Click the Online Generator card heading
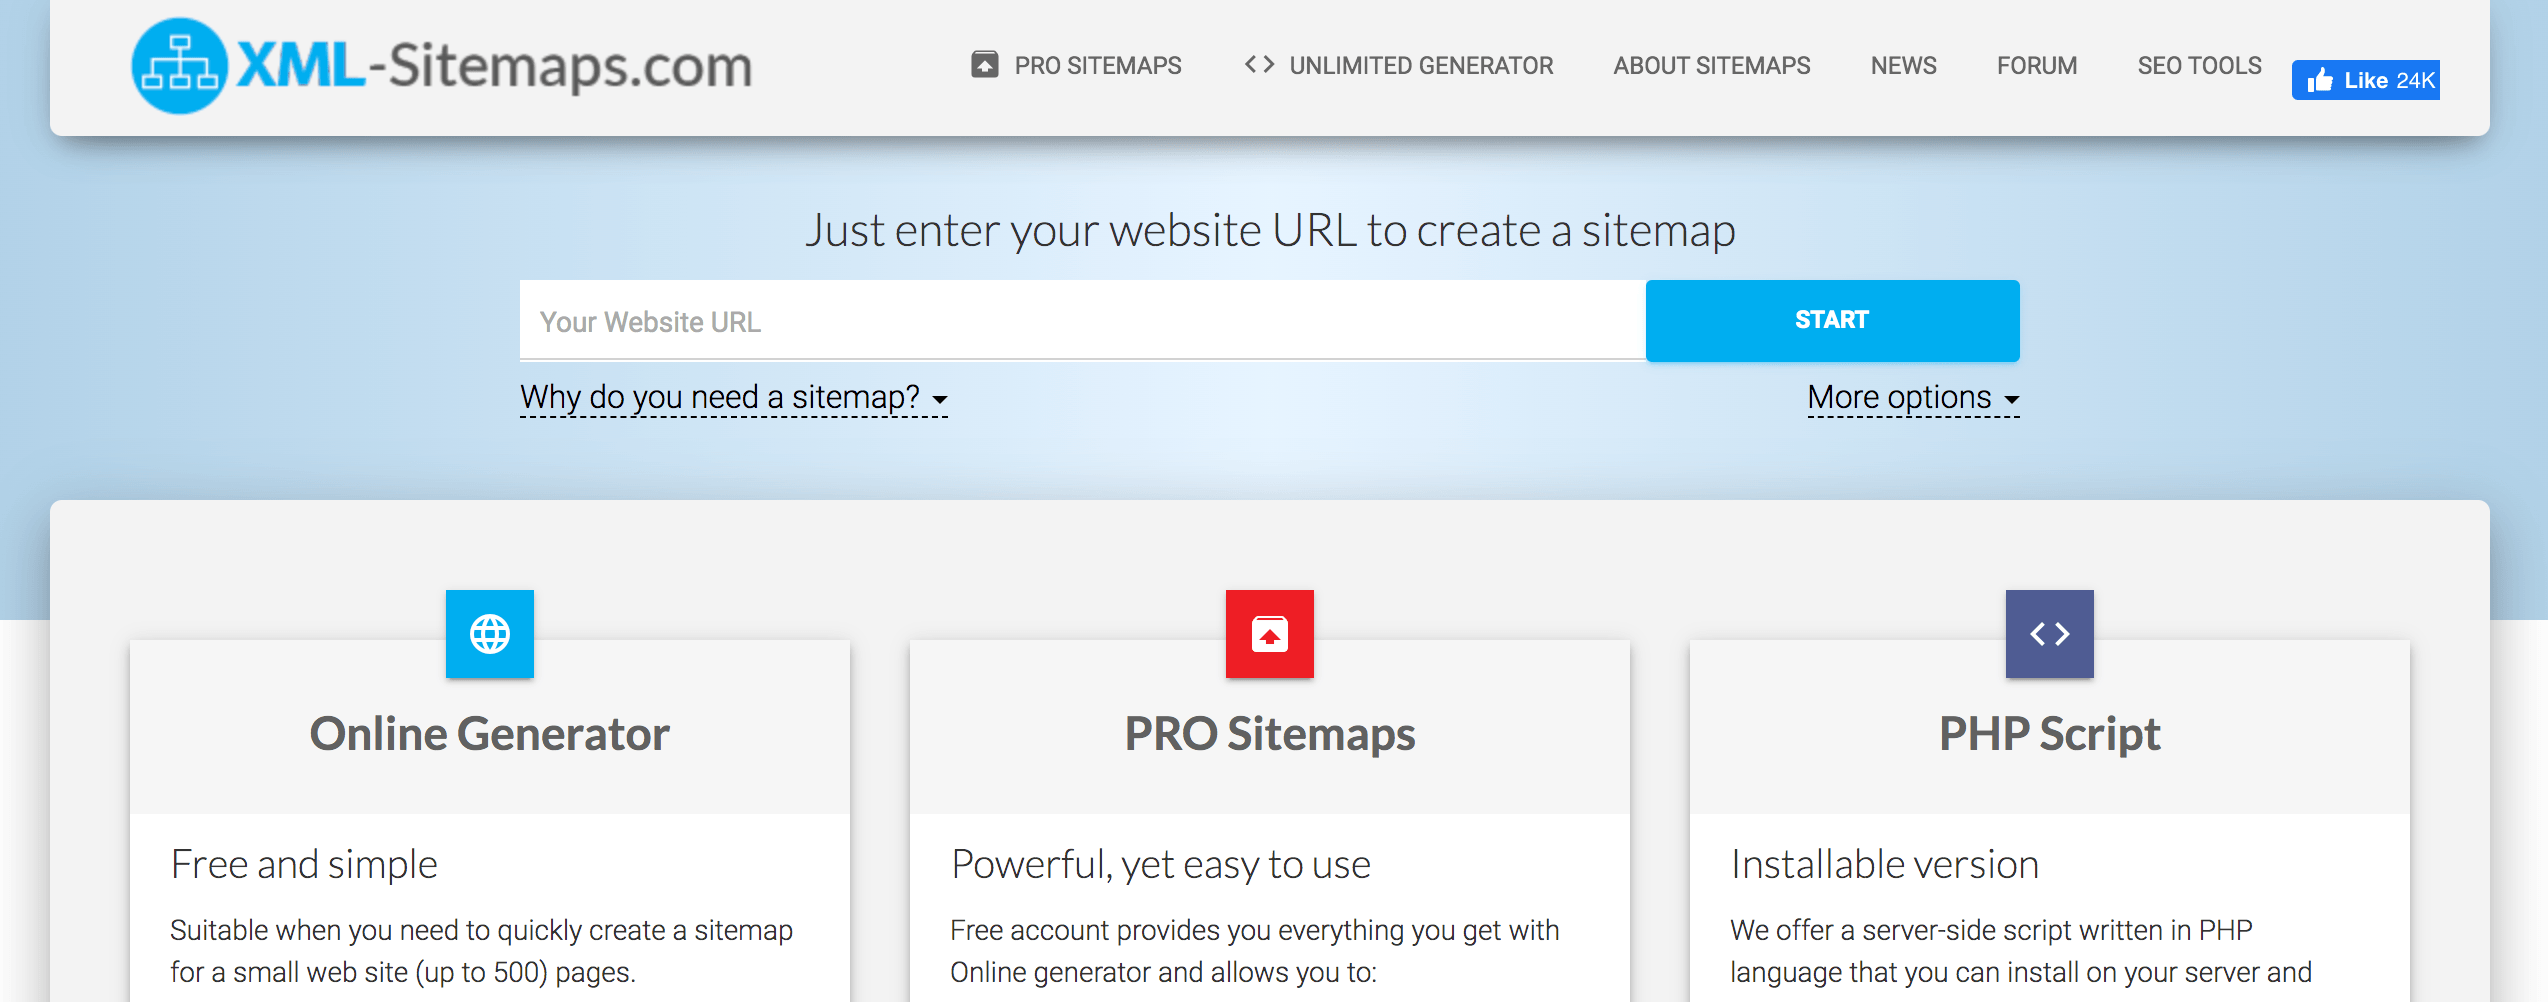This screenshot has width=2548, height=1002. (x=490, y=734)
